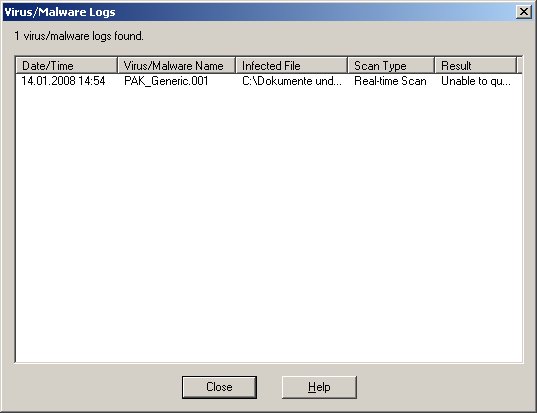Screen dimensions: 537x413
Task: Click the PAK_Generic.001 malware name cell
Action: click(166, 81)
